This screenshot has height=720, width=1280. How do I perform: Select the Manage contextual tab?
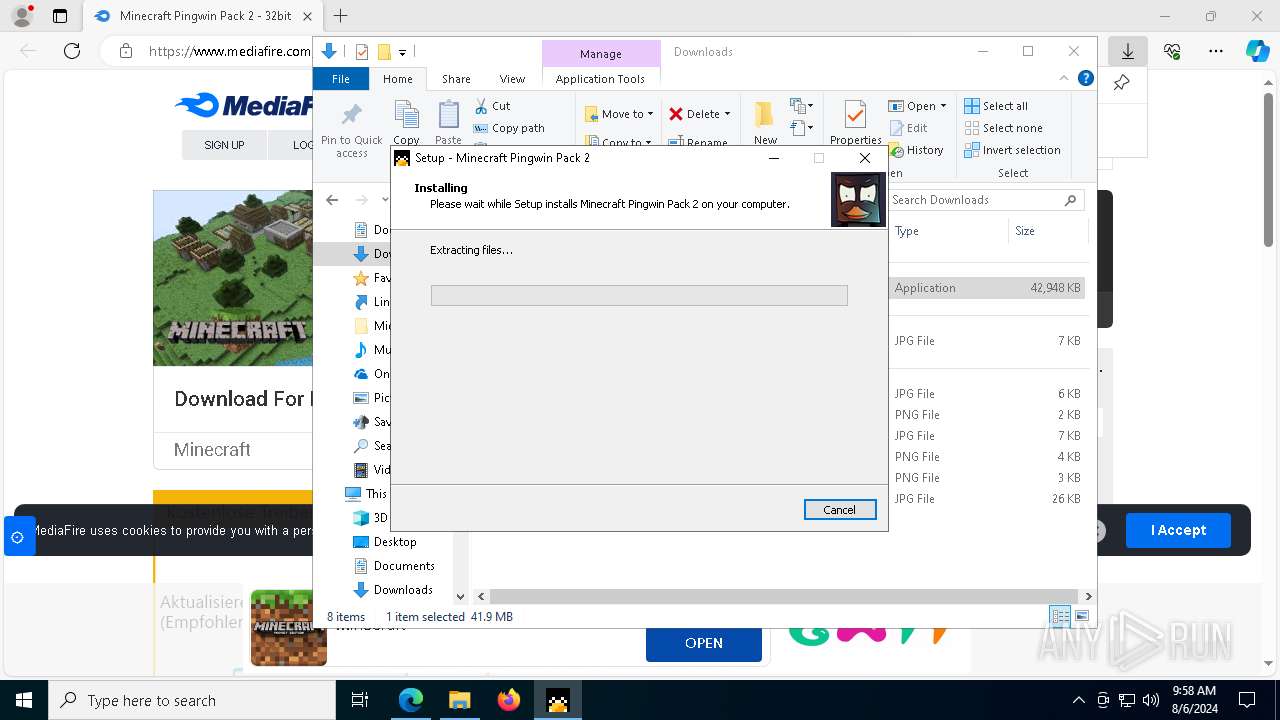600,54
